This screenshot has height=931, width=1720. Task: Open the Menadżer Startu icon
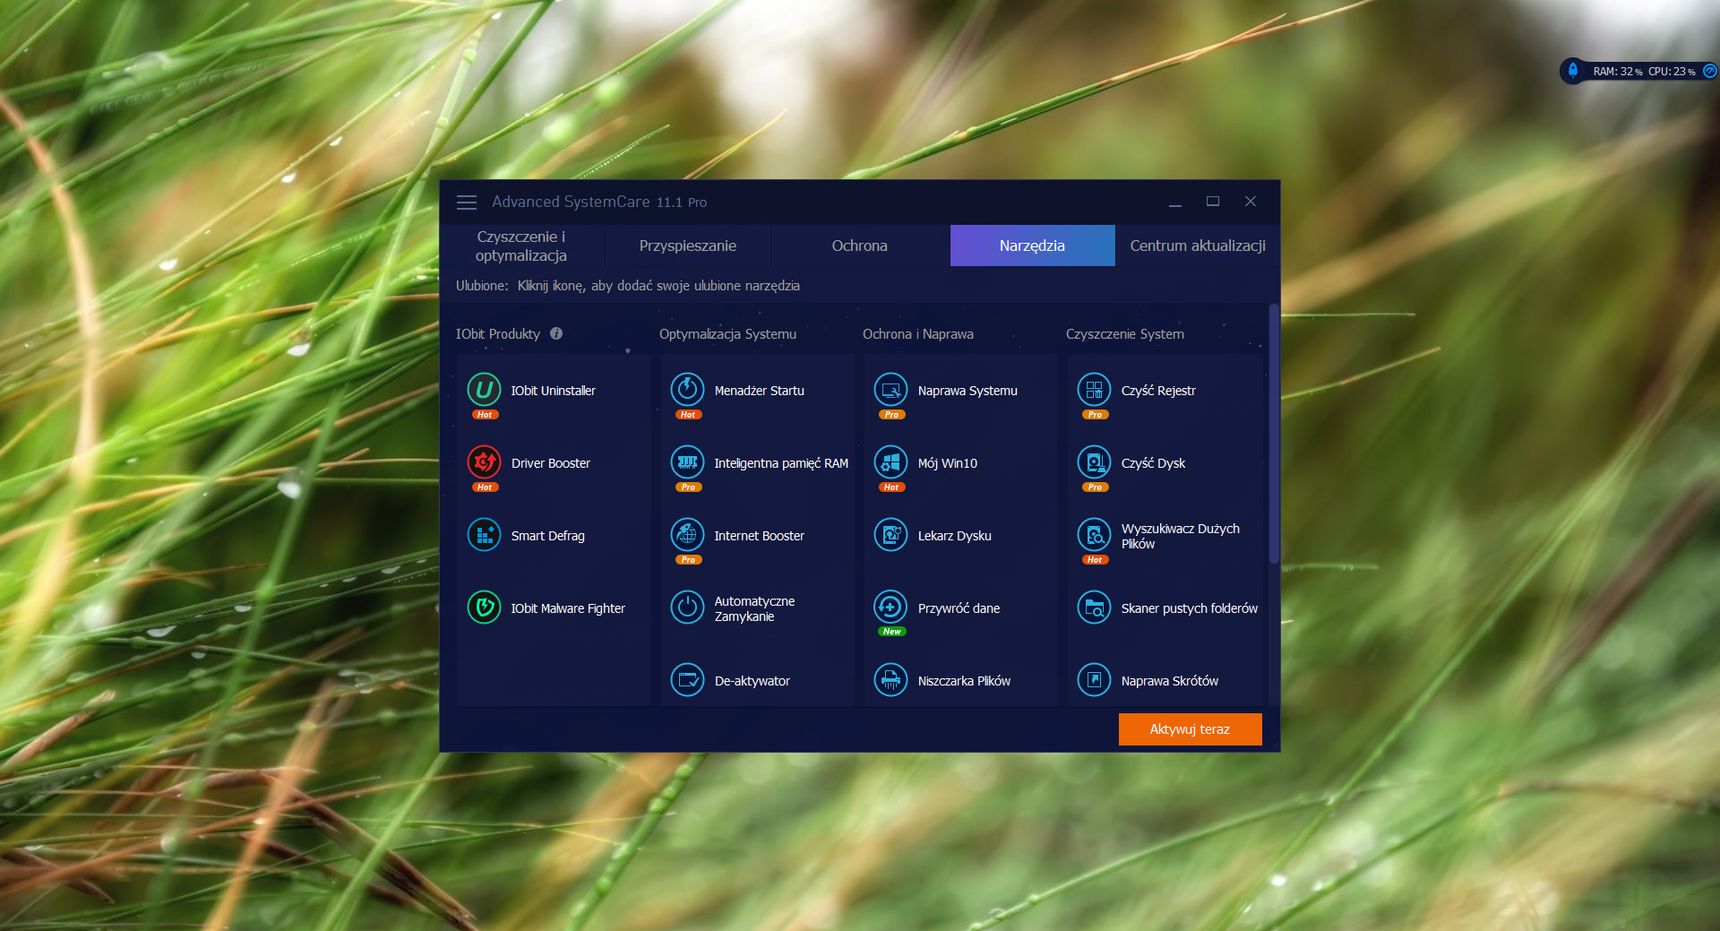[687, 389]
